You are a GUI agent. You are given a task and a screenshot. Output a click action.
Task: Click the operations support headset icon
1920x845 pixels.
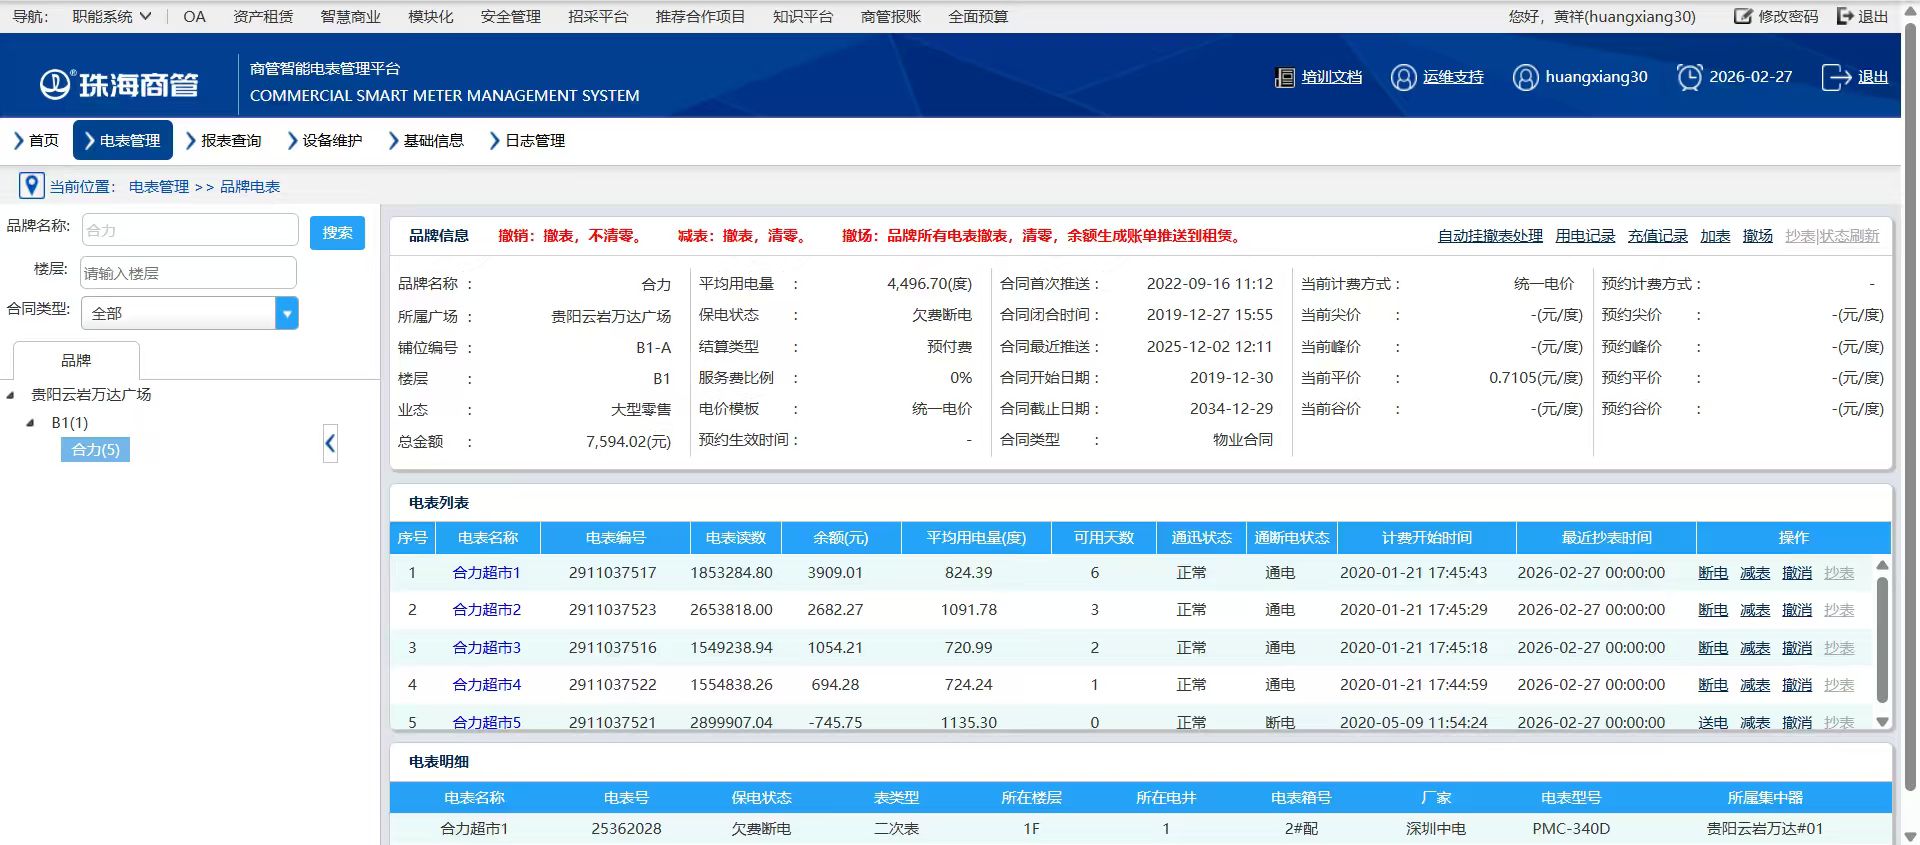pos(1403,77)
